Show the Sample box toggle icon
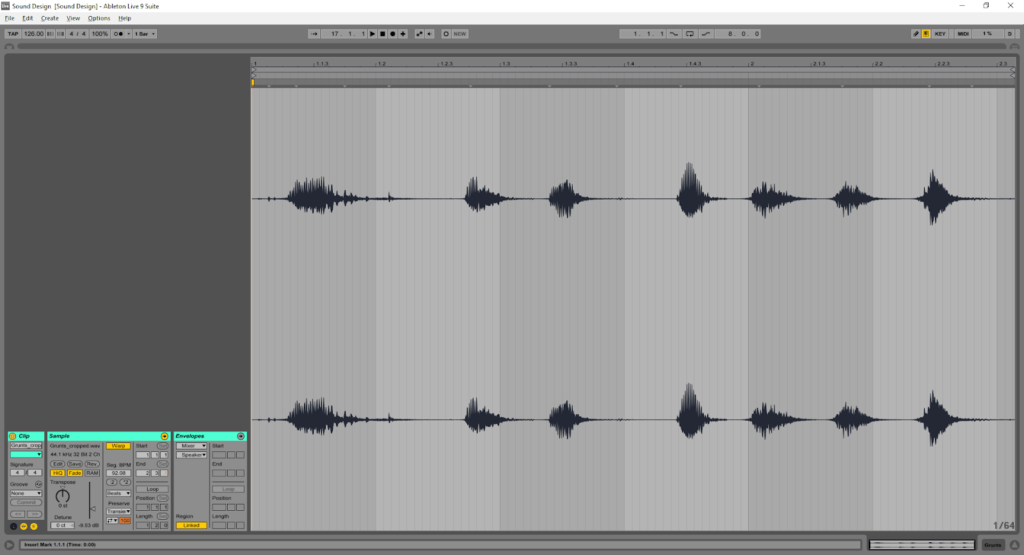 tap(24, 525)
